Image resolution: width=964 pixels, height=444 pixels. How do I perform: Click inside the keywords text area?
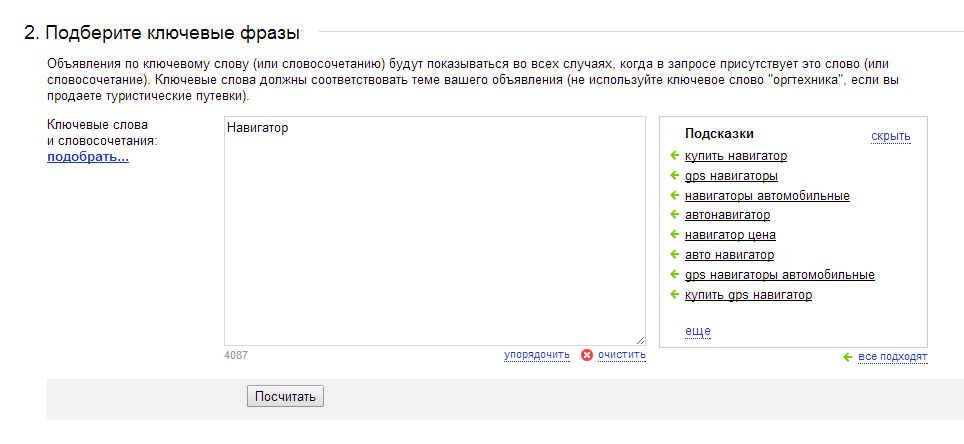(435, 231)
